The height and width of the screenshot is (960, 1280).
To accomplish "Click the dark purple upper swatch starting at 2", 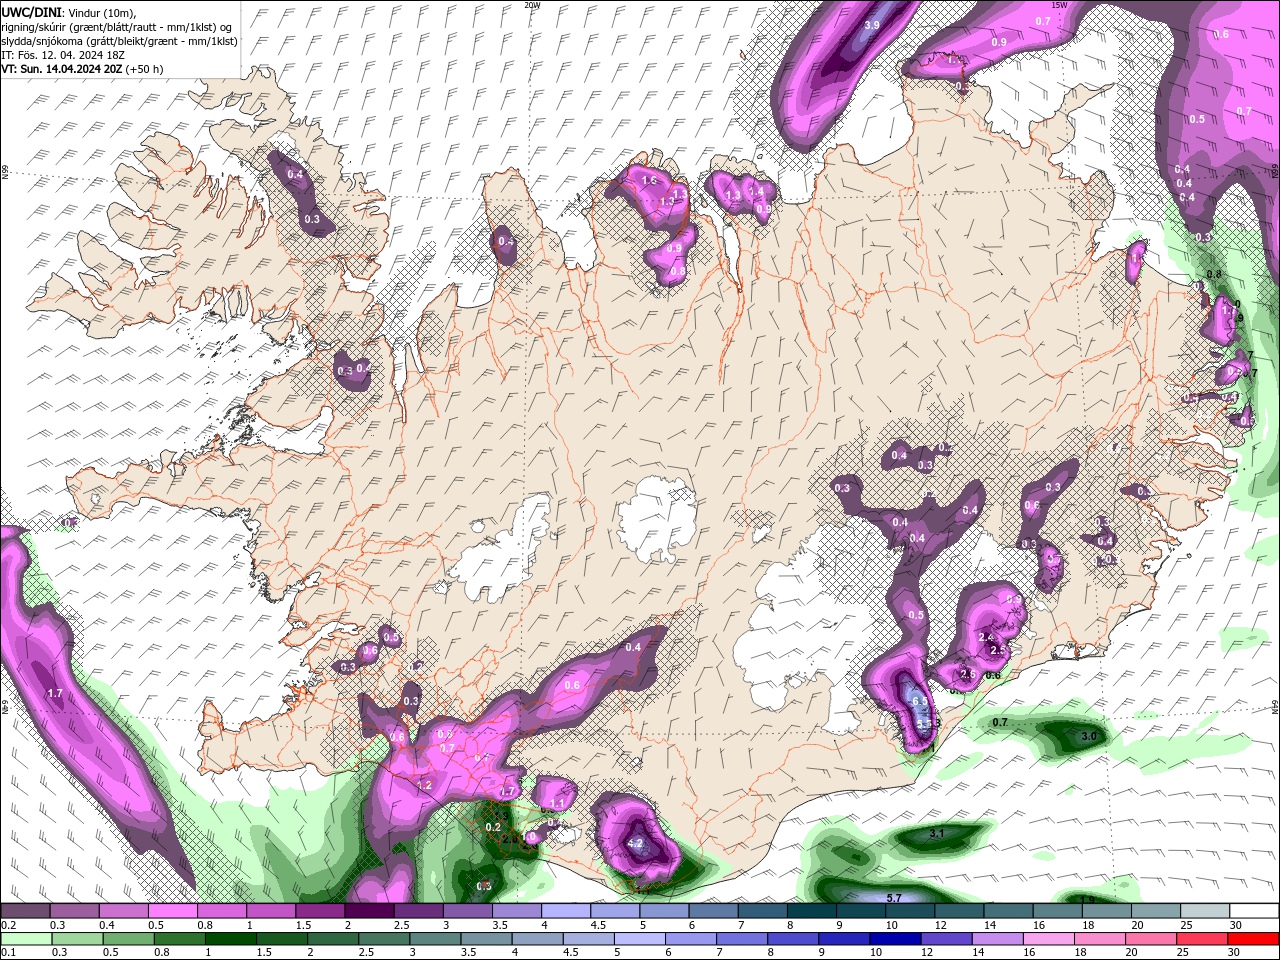I will (369, 911).
